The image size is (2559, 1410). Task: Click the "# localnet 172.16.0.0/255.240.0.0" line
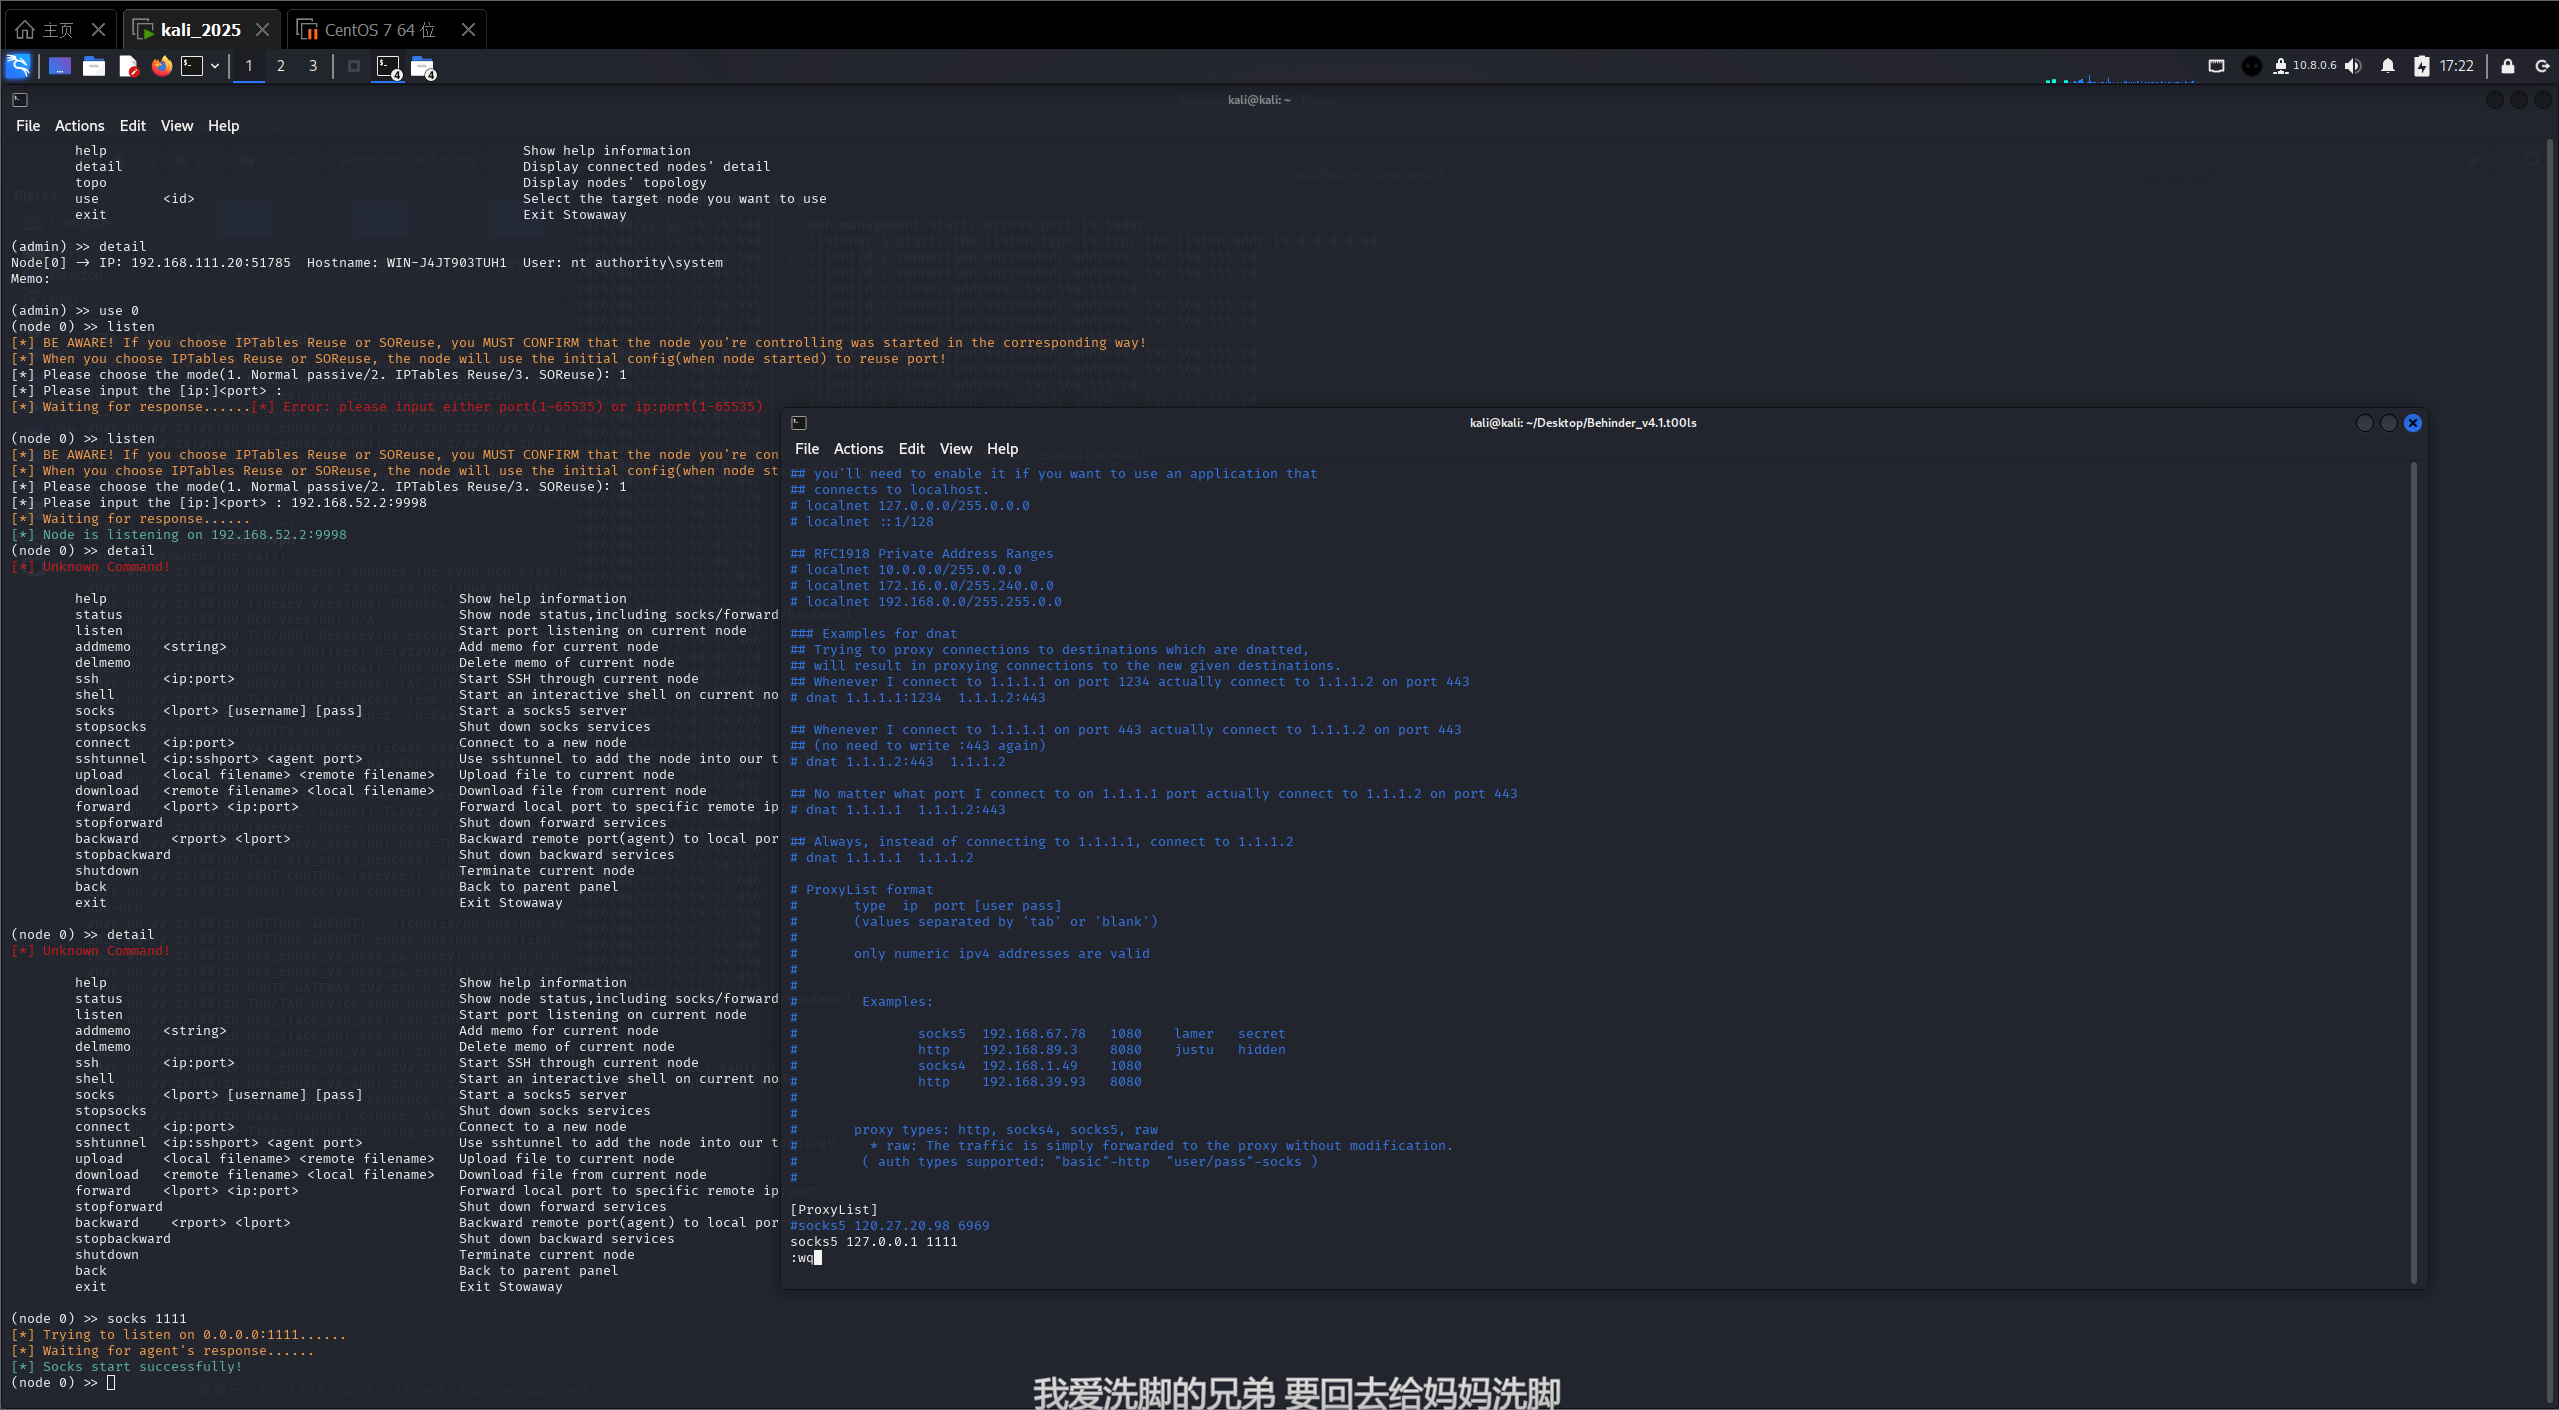[922, 586]
